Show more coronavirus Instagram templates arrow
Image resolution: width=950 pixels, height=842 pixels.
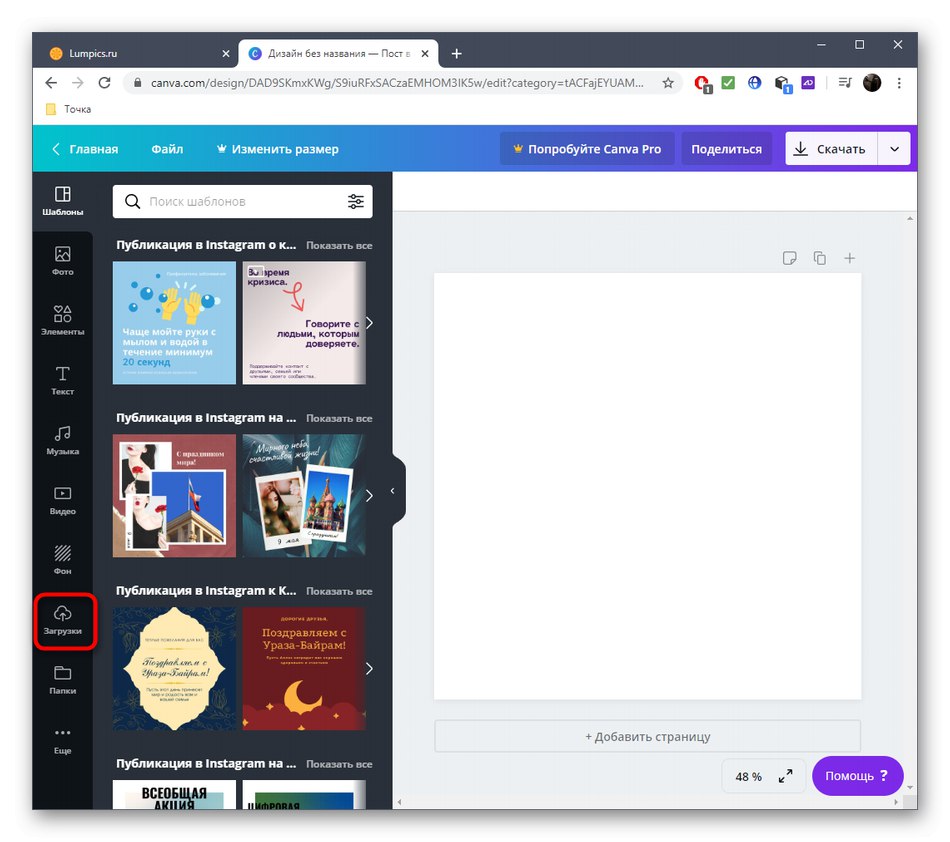coord(369,323)
